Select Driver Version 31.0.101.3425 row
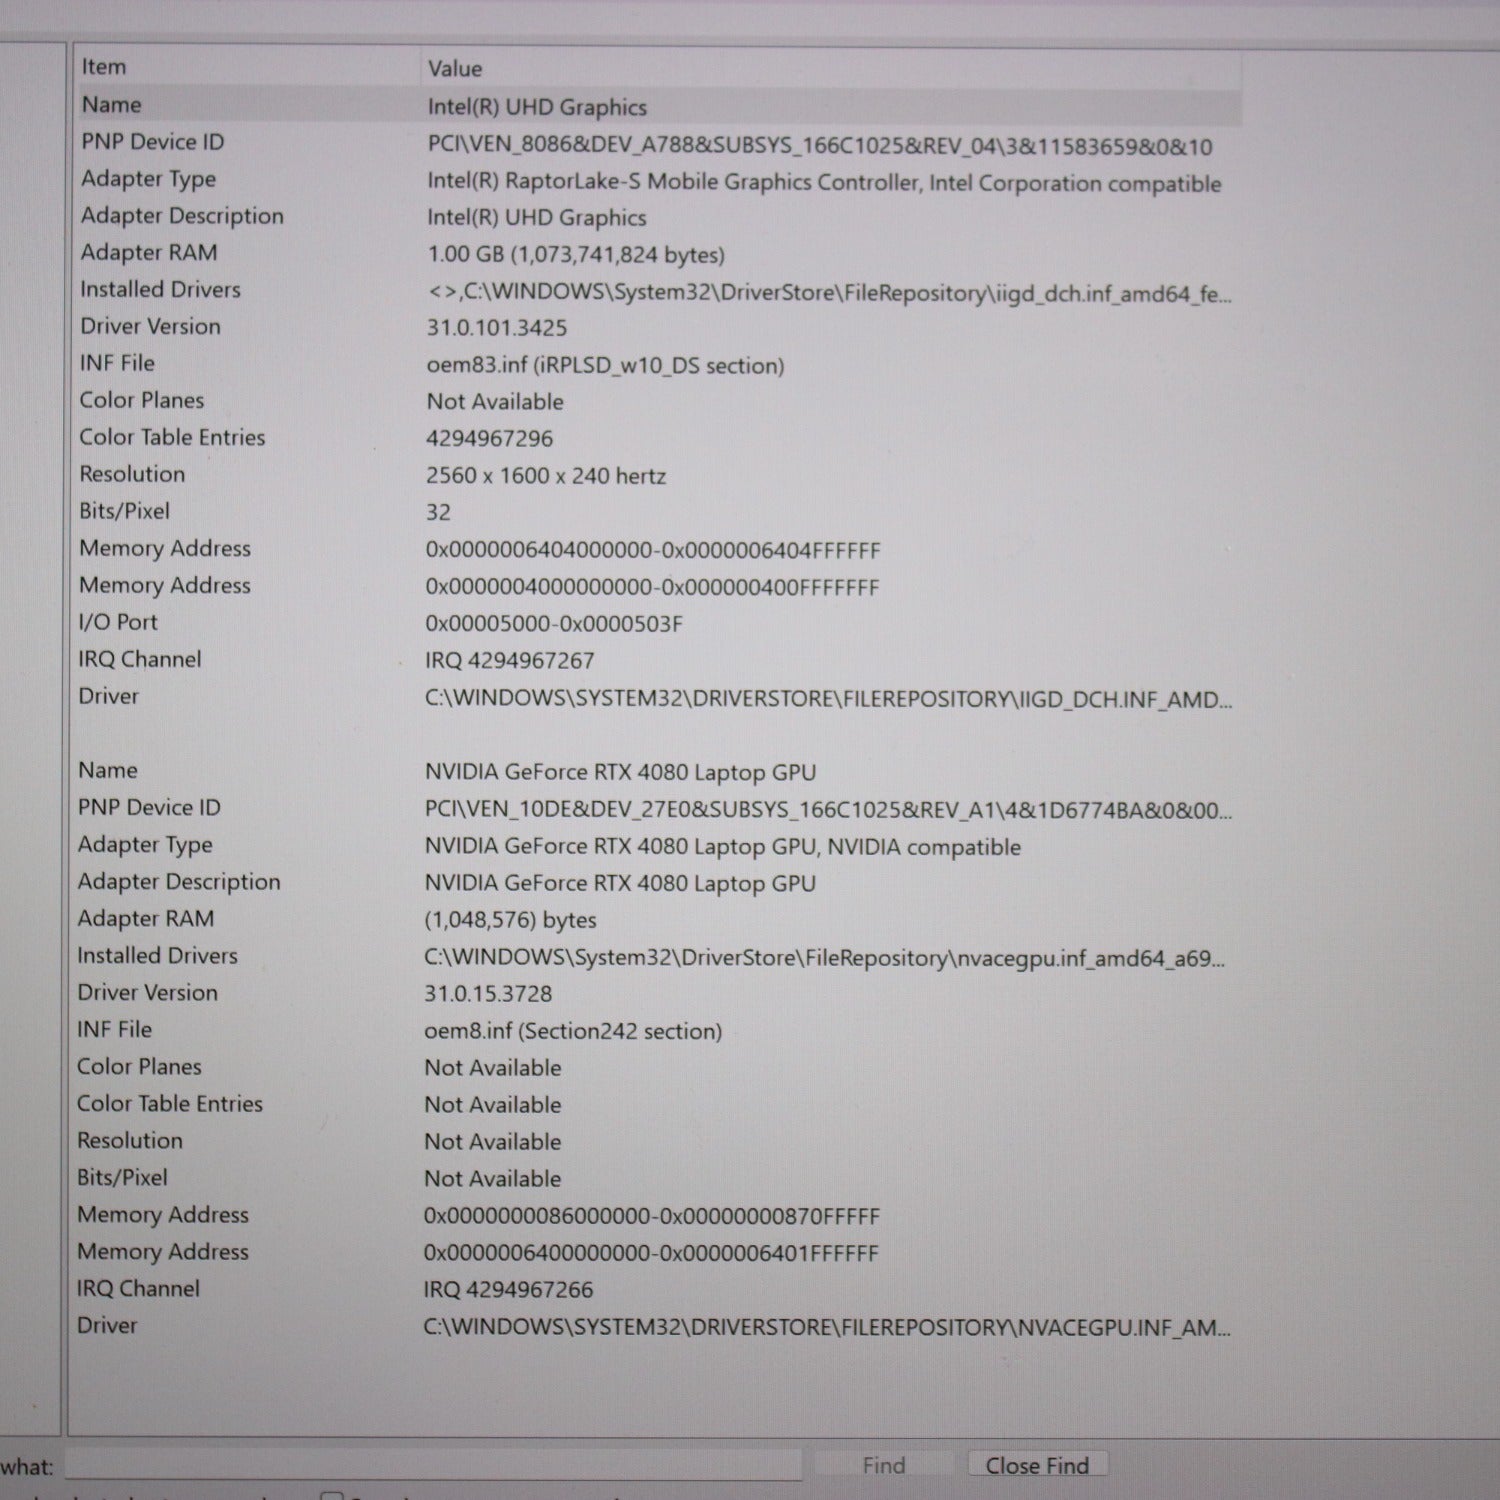The width and height of the screenshot is (1500, 1500). pyautogui.click(x=496, y=328)
